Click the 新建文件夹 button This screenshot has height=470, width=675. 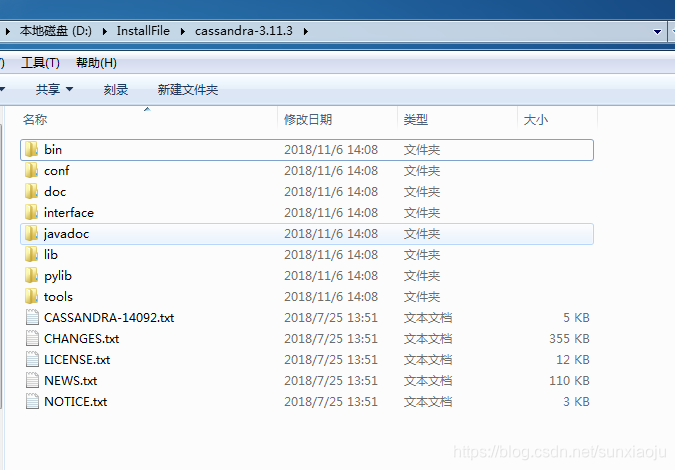click(x=188, y=90)
